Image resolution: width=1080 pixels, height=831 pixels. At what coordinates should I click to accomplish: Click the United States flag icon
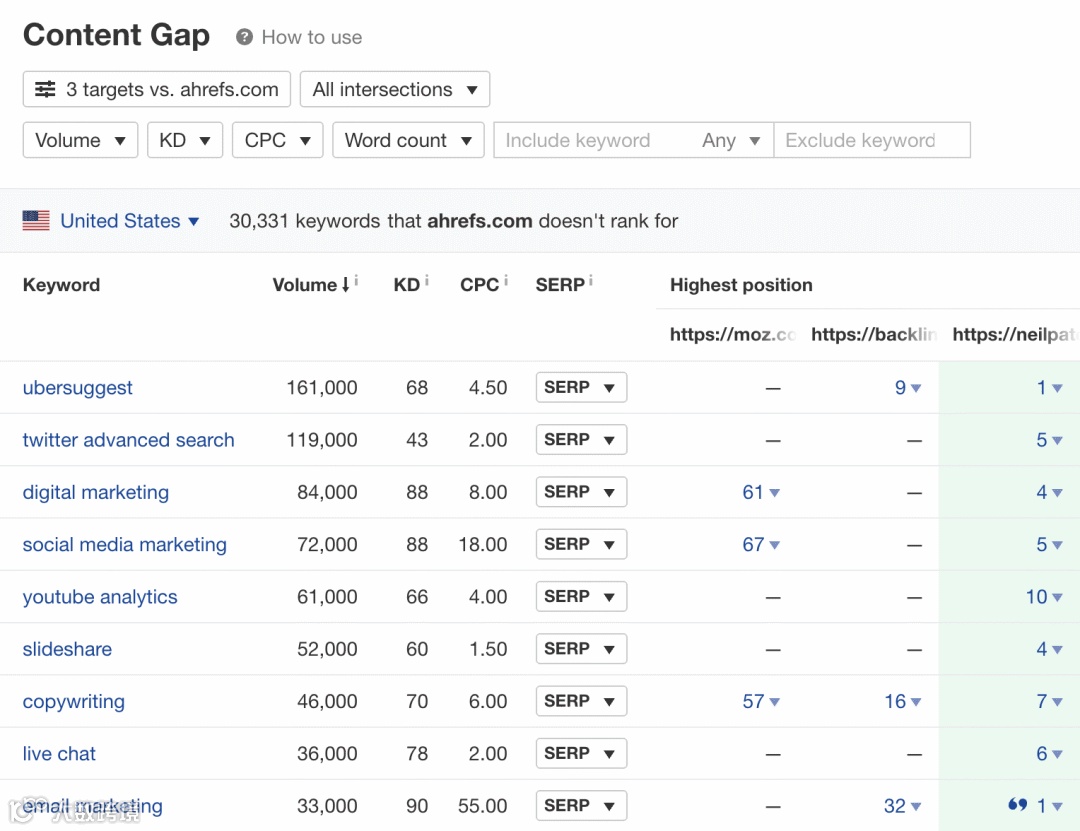(36, 221)
